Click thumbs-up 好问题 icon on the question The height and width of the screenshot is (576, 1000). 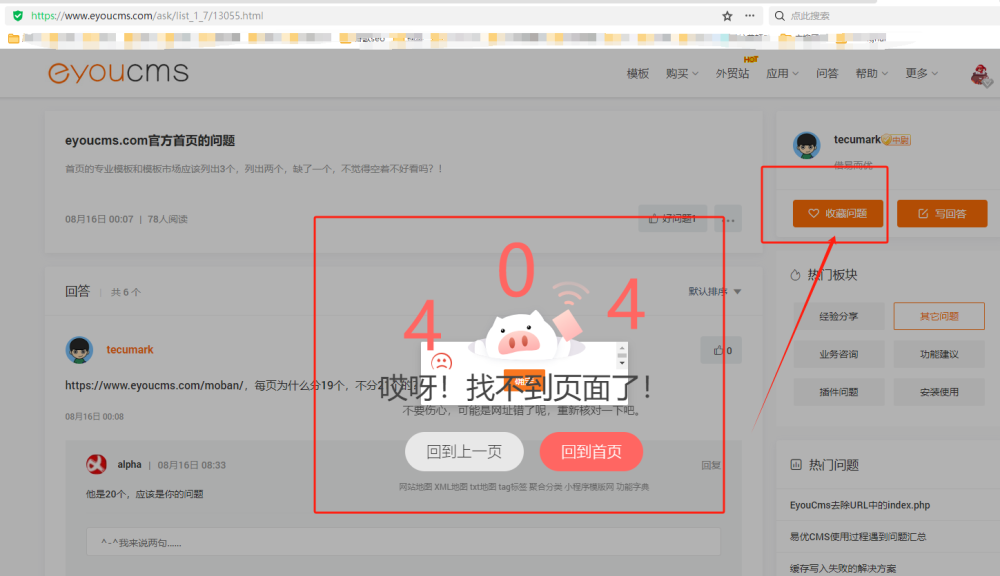tap(653, 219)
